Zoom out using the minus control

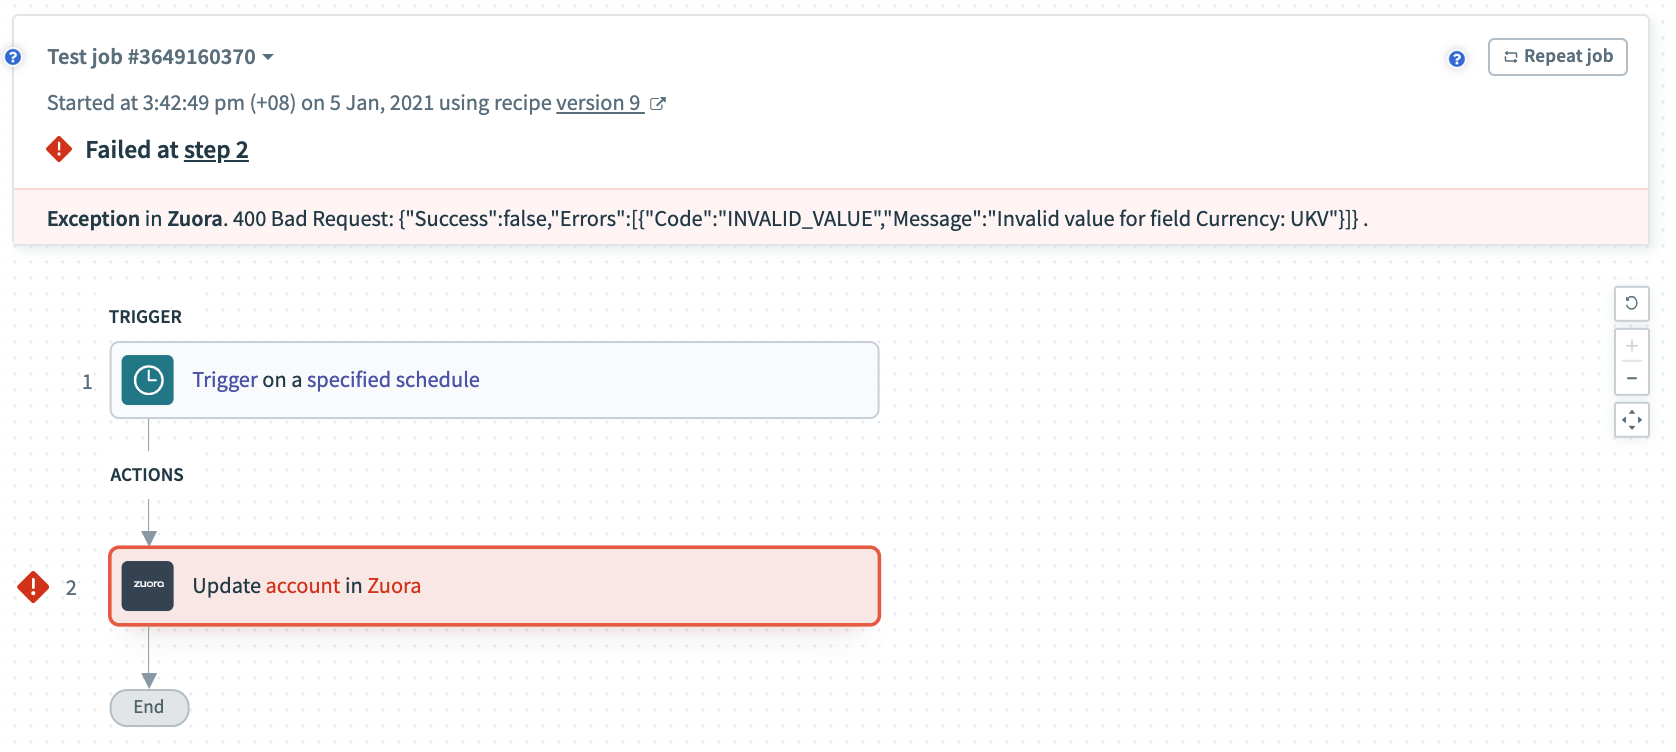(1632, 379)
